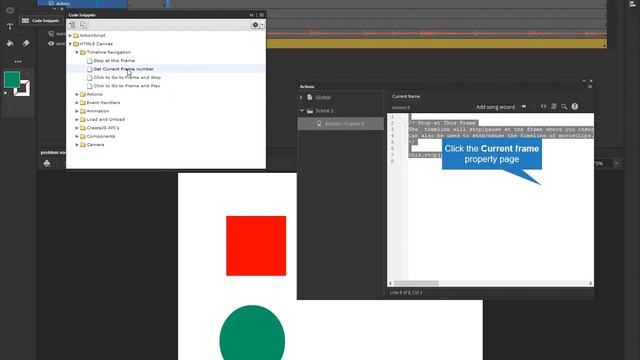Collapse the HTML5 Canvas folder
The height and width of the screenshot is (360, 640).
click(x=70, y=44)
